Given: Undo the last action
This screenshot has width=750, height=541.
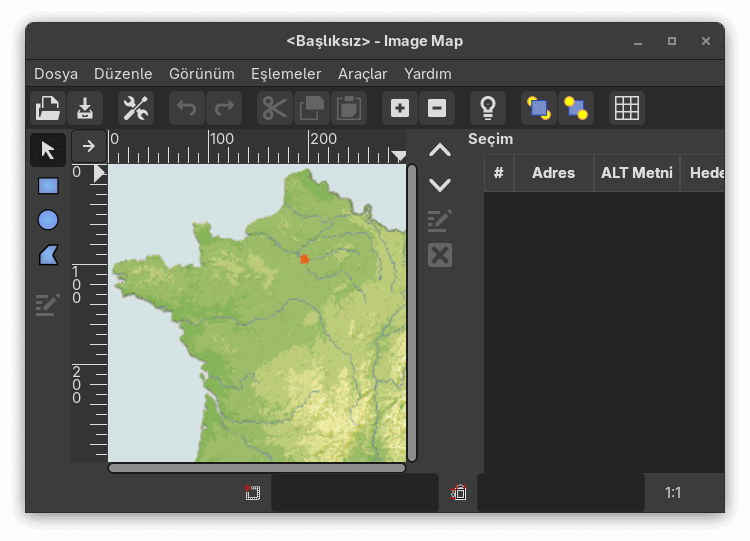Looking at the screenshot, I should pyautogui.click(x=187, y=108).
